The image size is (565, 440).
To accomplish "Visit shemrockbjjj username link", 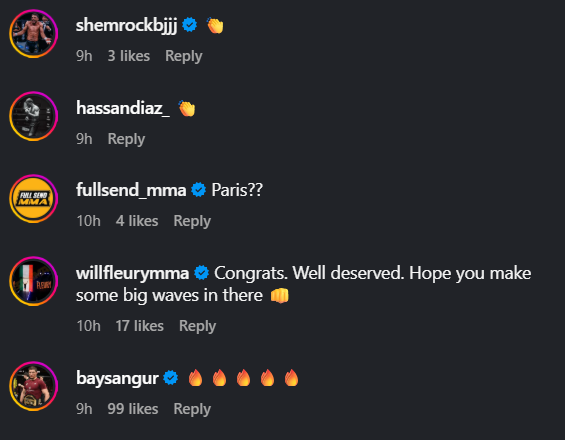I will pyautogui.click(x=126, y=25).
